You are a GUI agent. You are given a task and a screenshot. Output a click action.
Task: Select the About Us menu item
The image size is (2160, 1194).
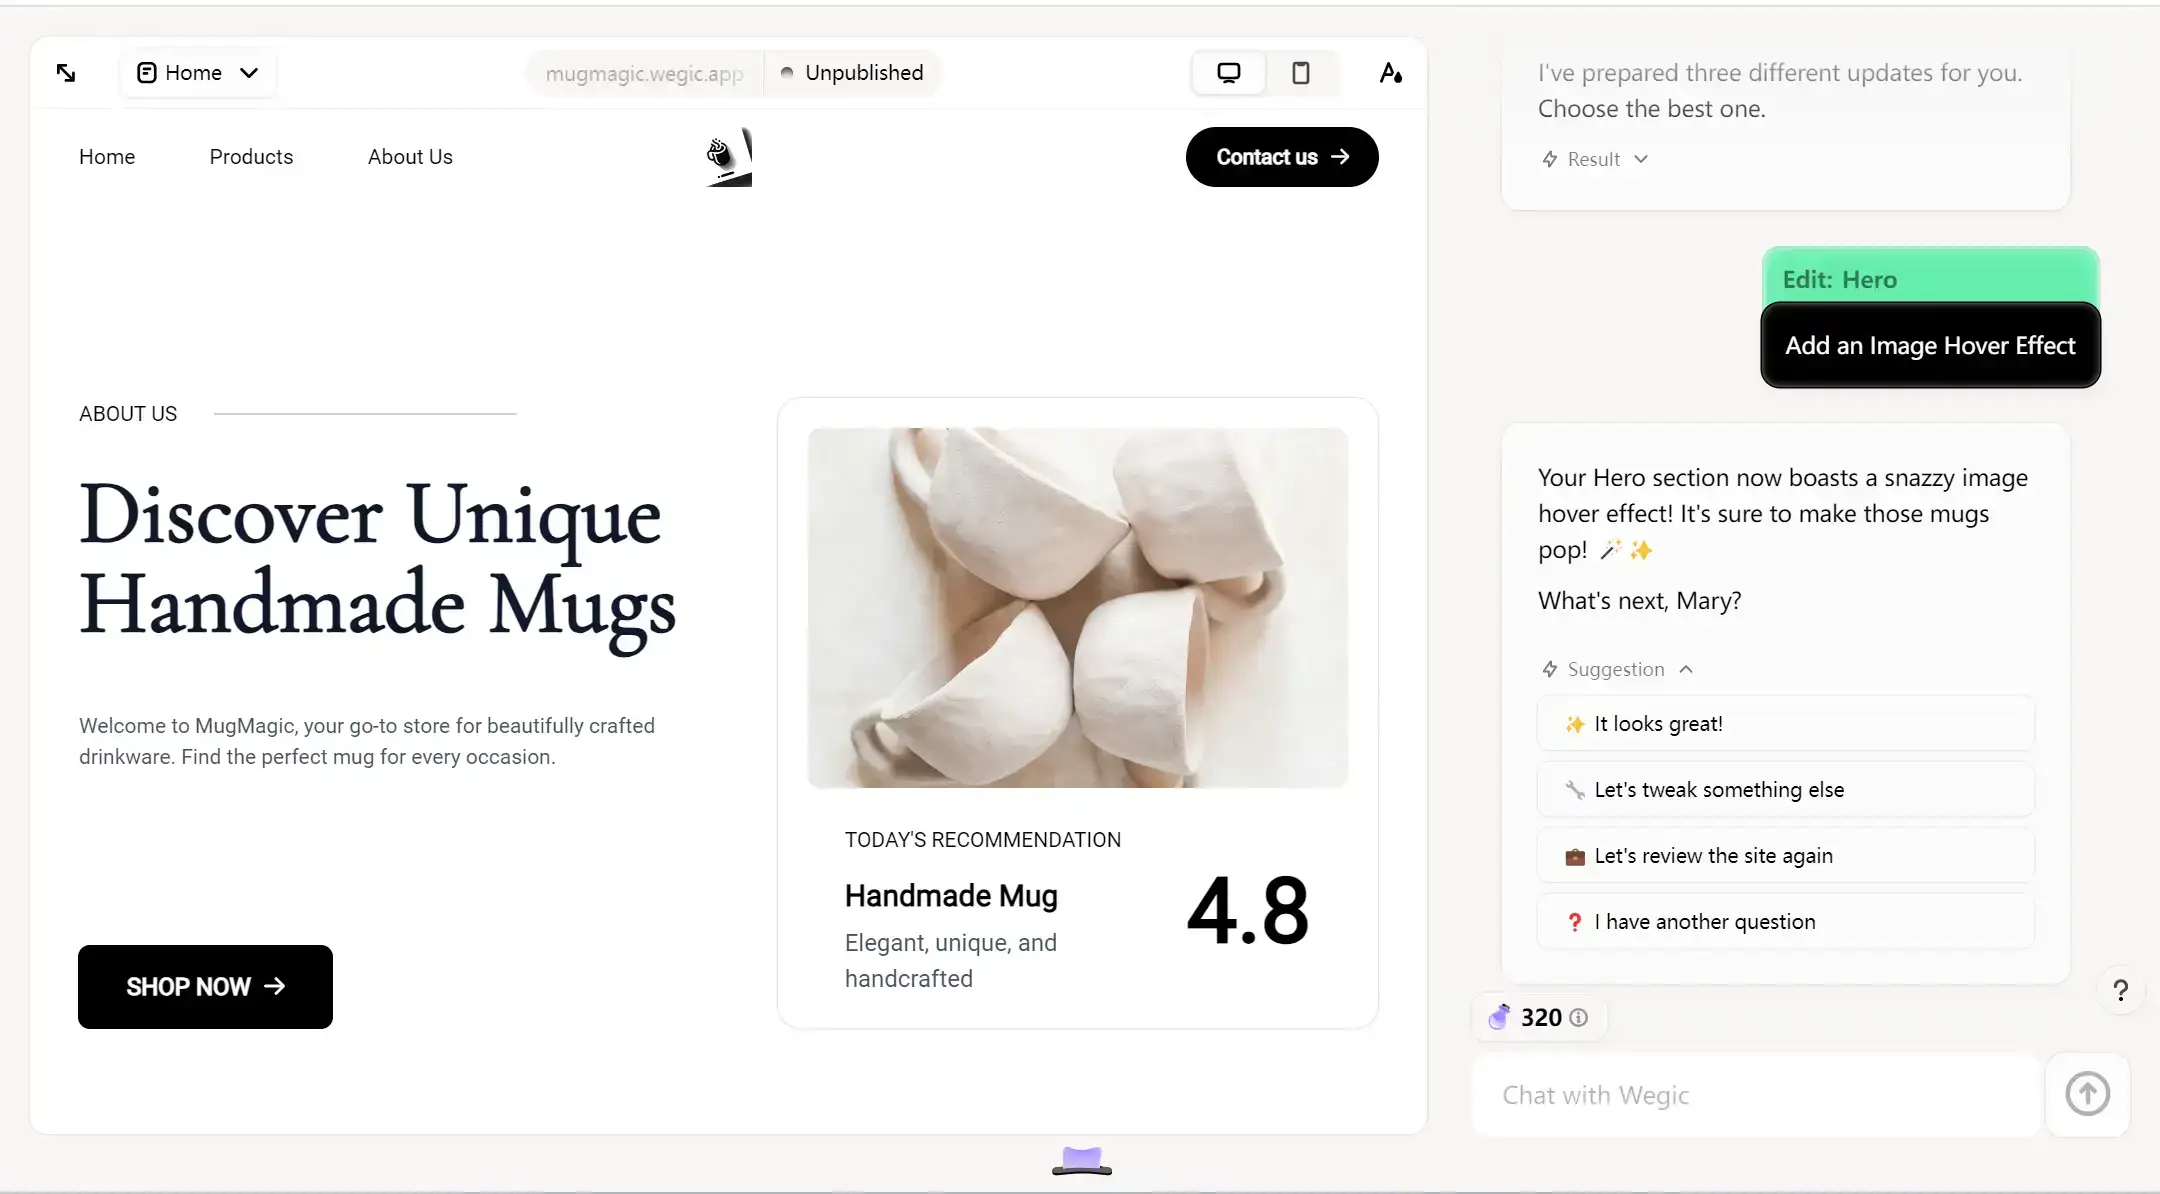pyautogui.click(x=409, y=156)
